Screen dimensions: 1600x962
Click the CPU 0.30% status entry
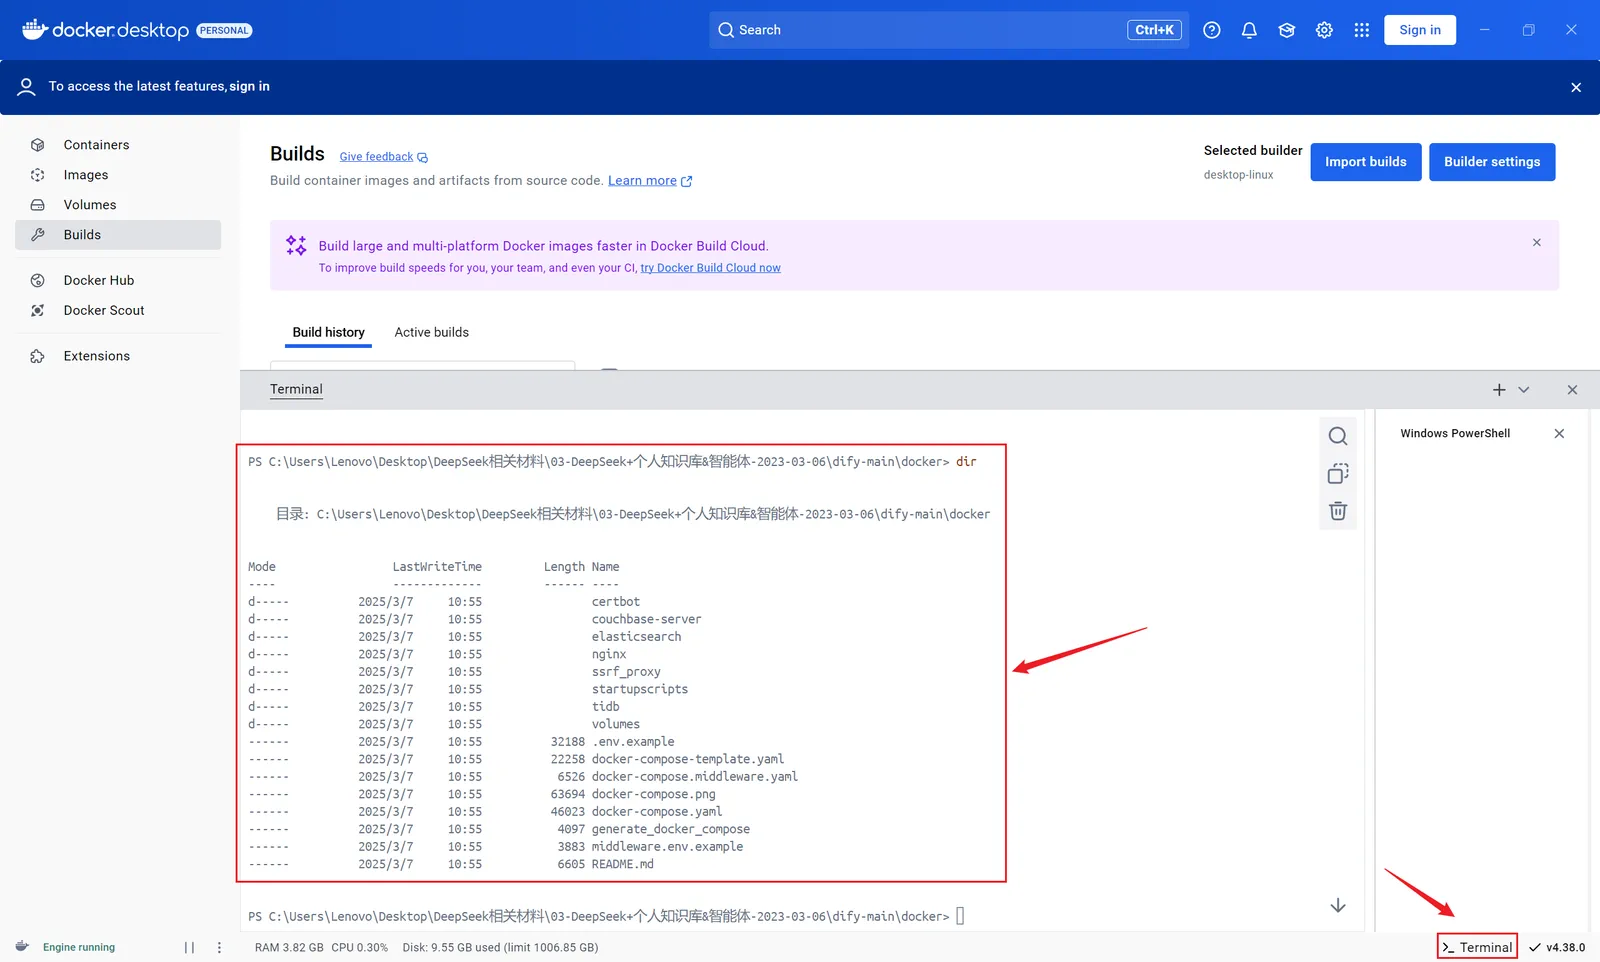pyautogui.click(x=359, y=948)
